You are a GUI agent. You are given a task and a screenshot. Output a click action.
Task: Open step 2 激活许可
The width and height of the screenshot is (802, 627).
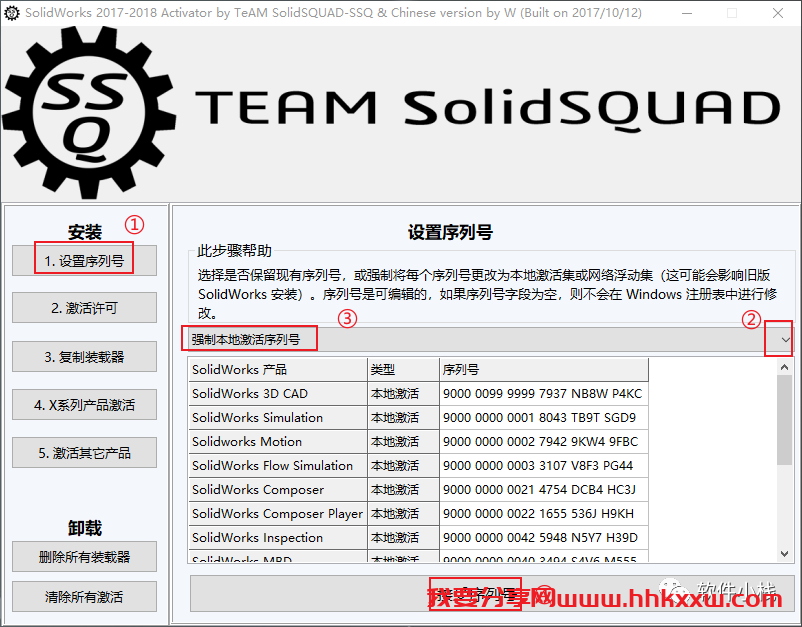(84, 308)
